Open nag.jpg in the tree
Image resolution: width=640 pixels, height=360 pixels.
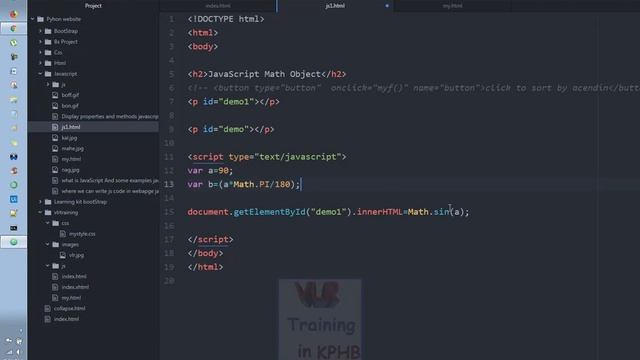coord(70,170)
